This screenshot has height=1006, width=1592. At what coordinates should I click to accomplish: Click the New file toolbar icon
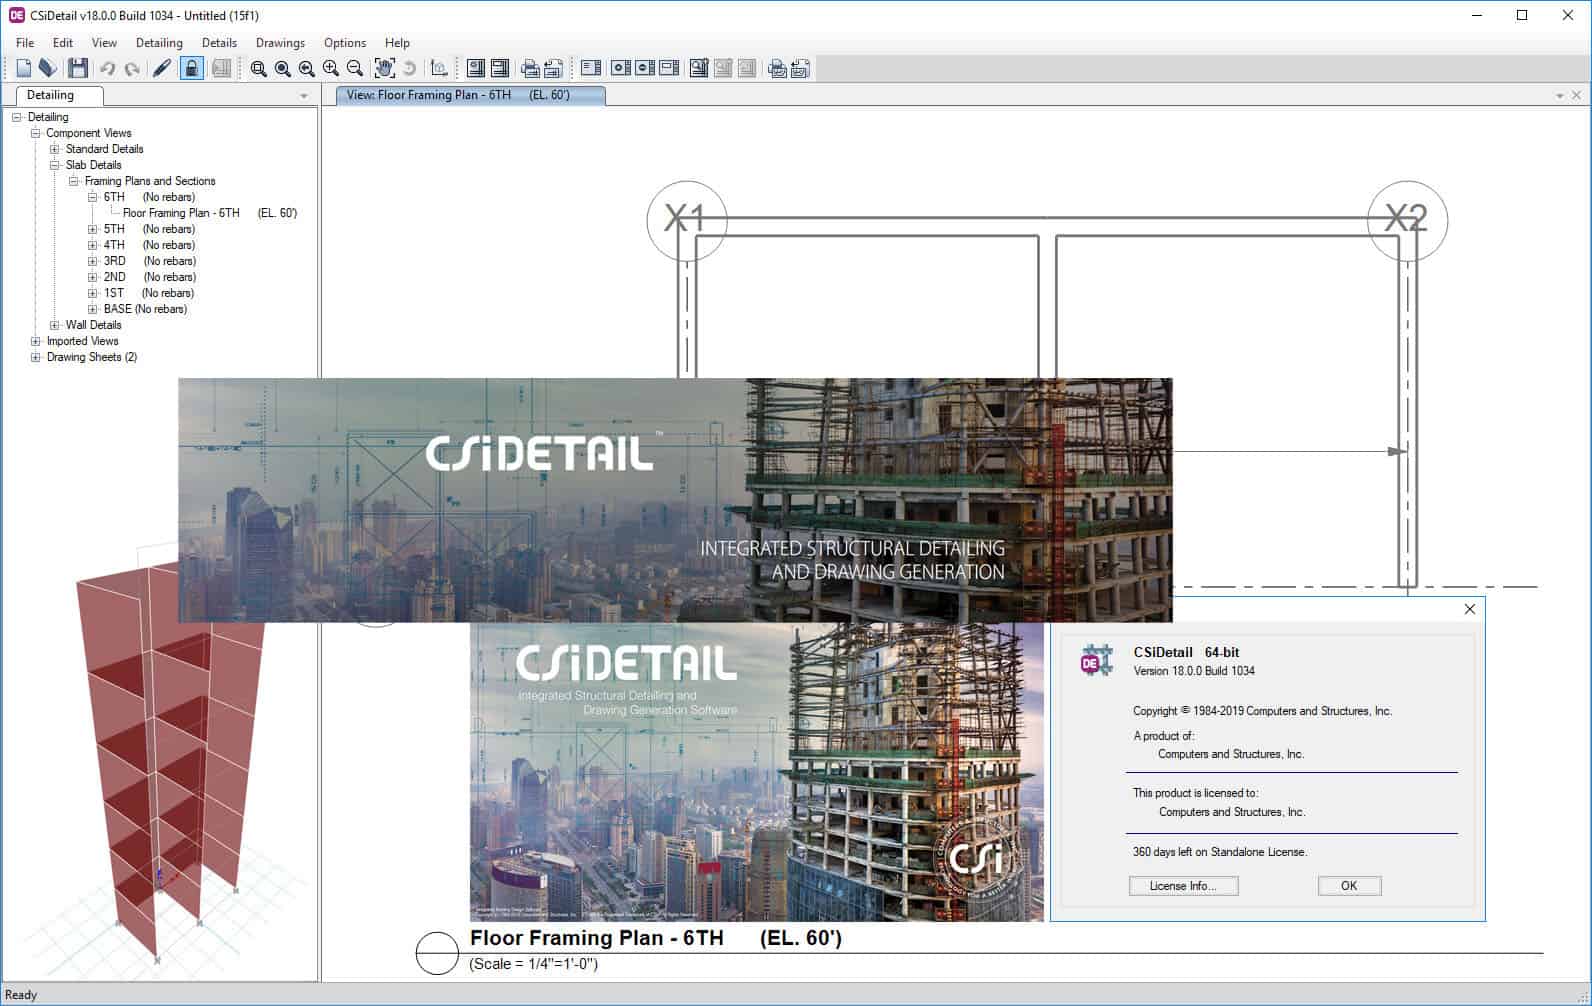[24, 68]
